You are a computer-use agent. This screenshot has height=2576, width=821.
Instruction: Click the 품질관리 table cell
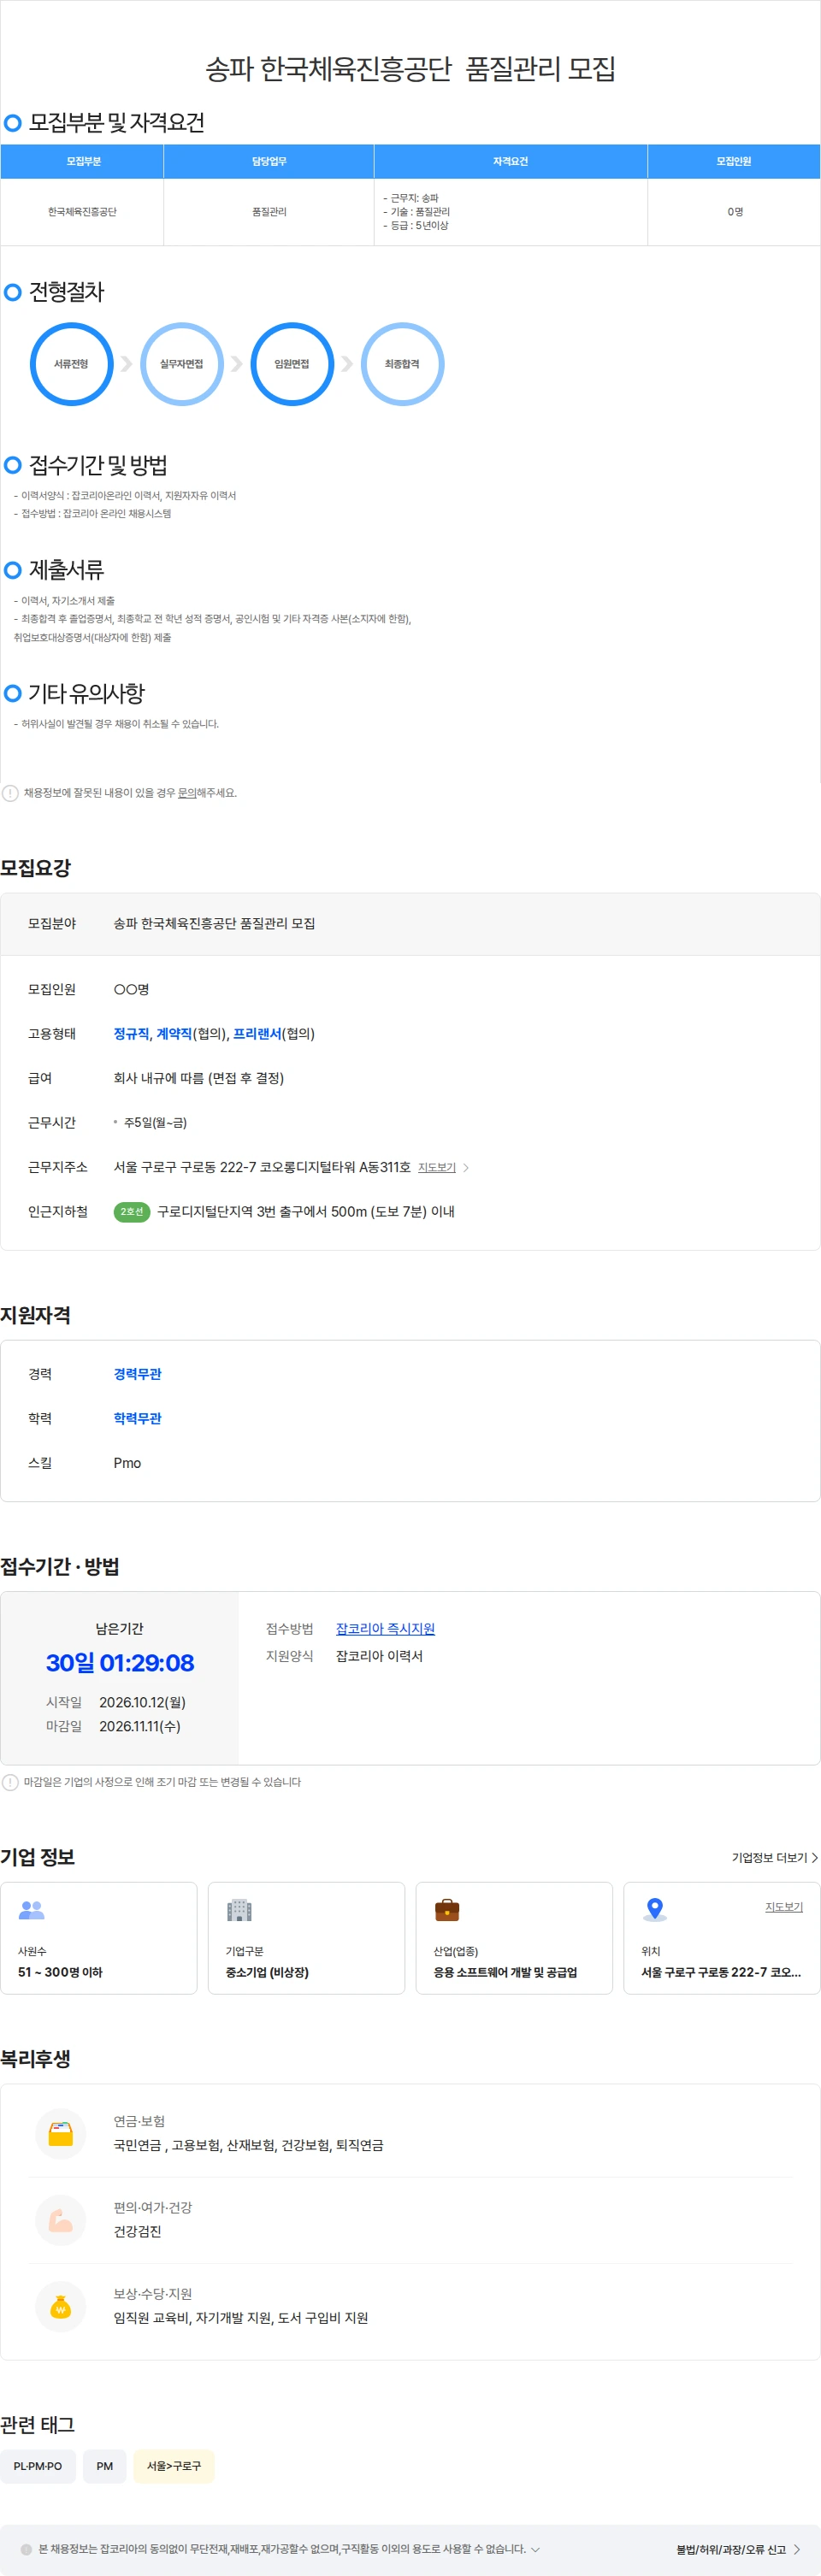click(x=269, y=212)
